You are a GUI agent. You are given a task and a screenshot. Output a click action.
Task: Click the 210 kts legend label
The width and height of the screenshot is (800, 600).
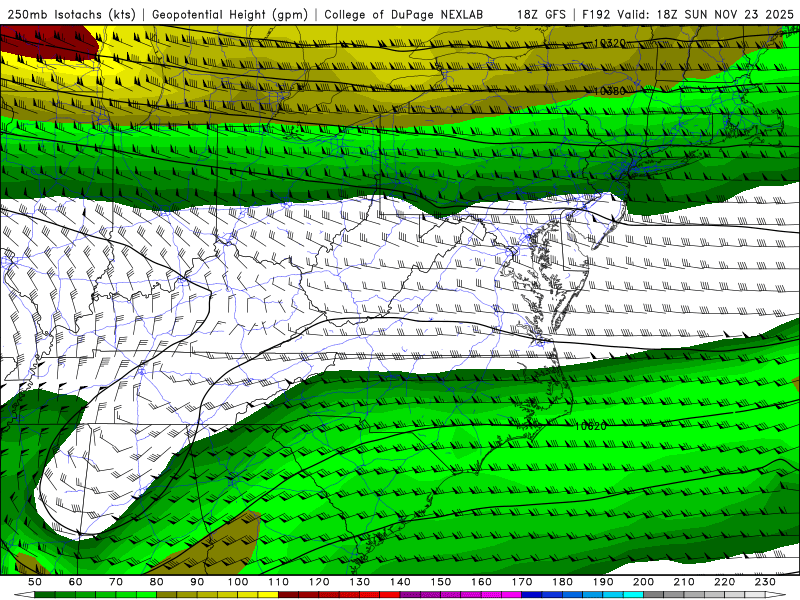click(x=684, y=582)
